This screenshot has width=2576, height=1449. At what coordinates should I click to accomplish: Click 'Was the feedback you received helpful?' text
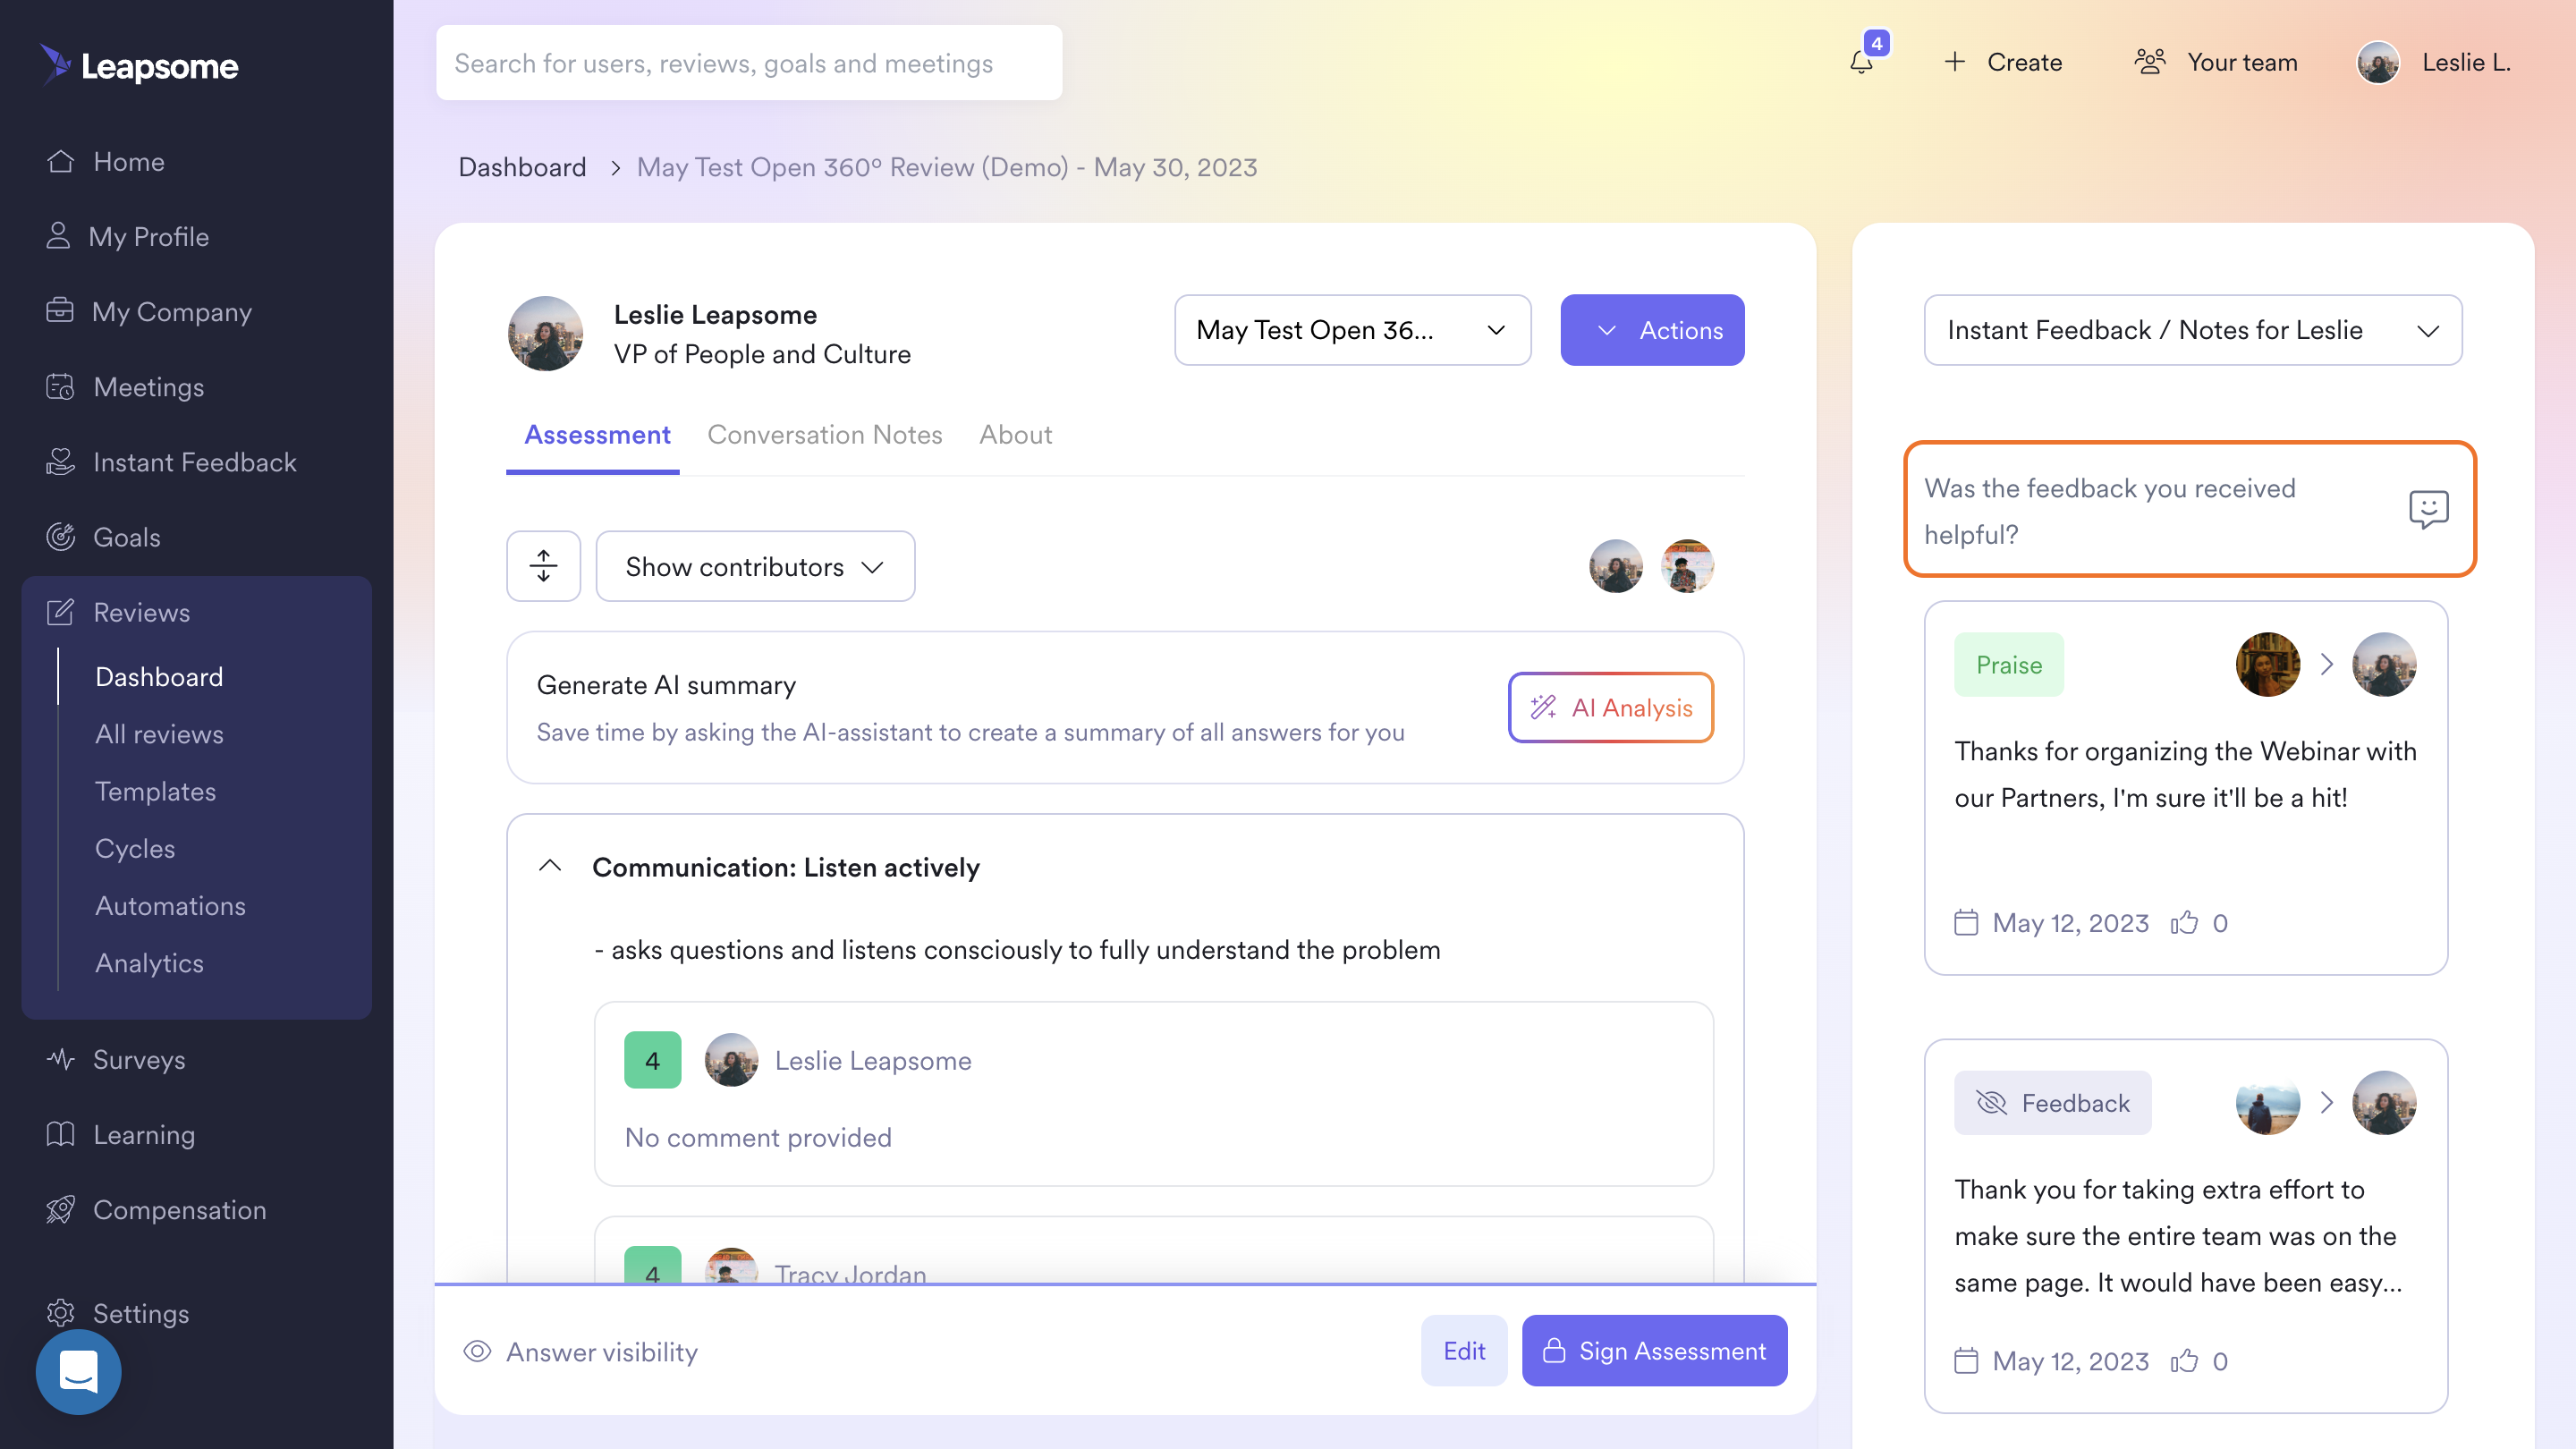[x=2109, y=510]
